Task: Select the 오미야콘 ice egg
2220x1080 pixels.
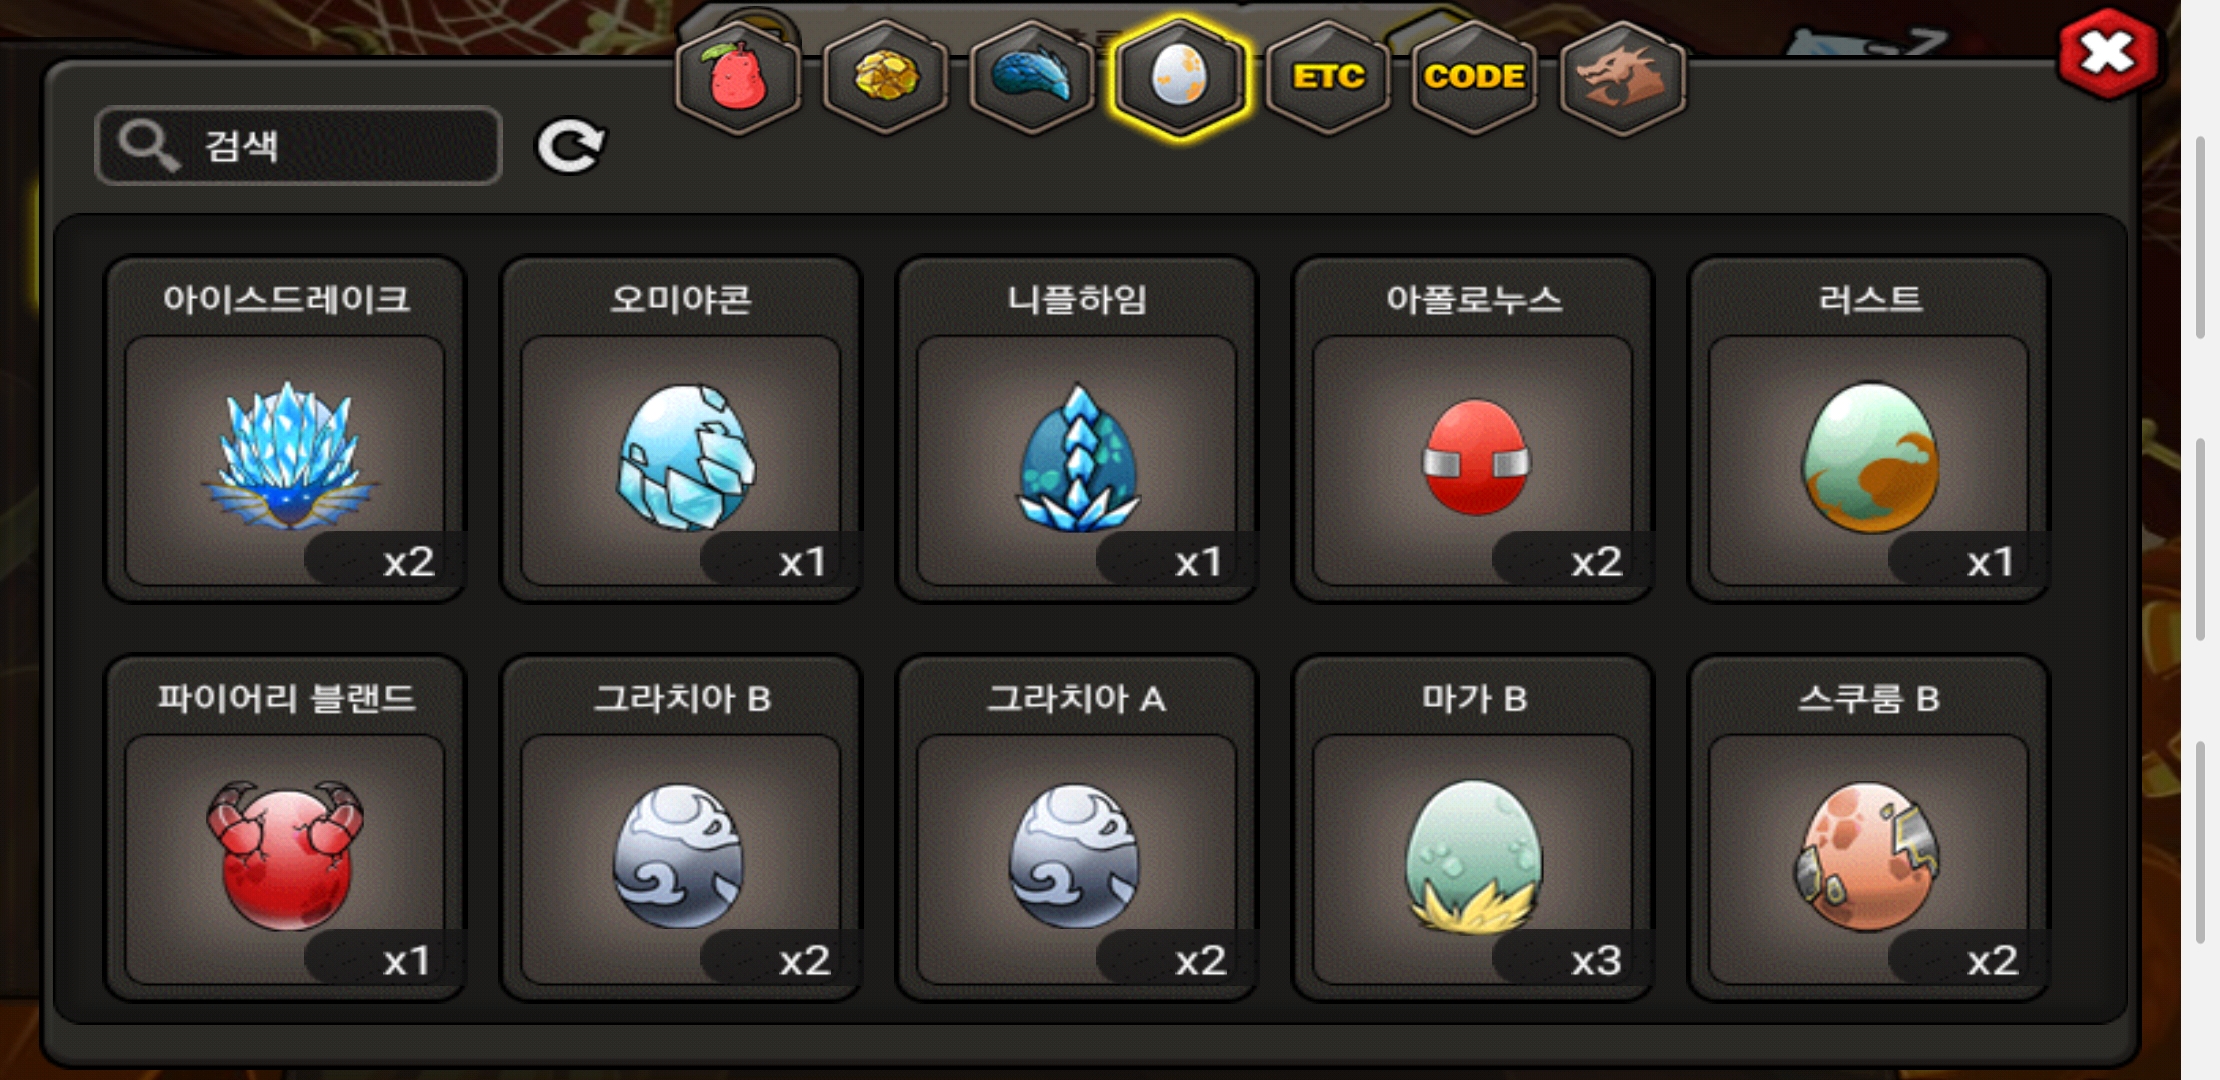Action: tap(682, 429)
